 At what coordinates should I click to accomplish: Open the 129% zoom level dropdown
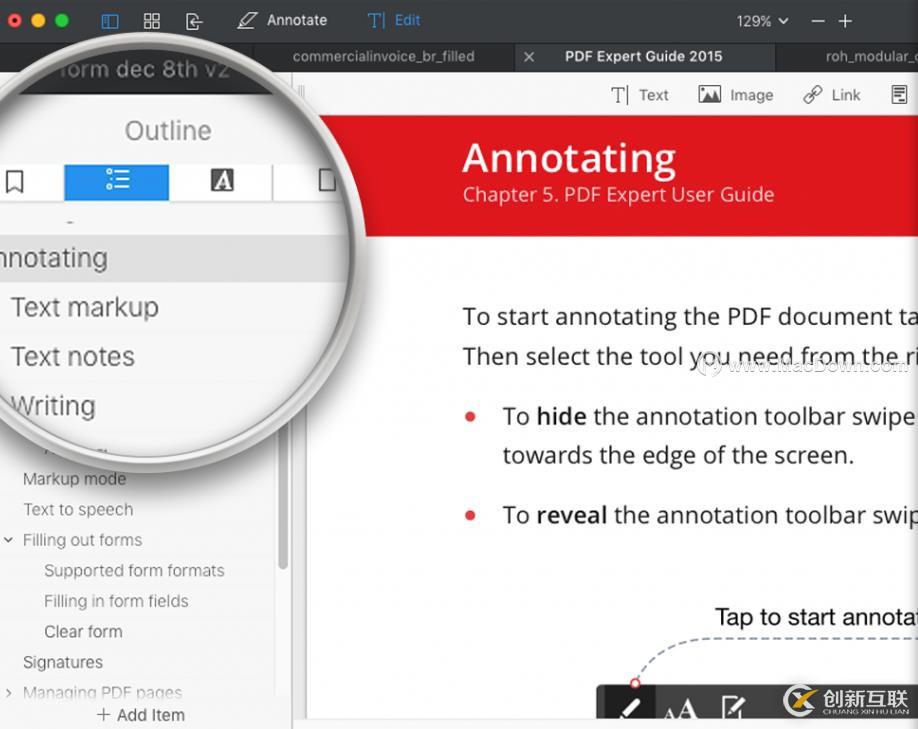[762, 22]
